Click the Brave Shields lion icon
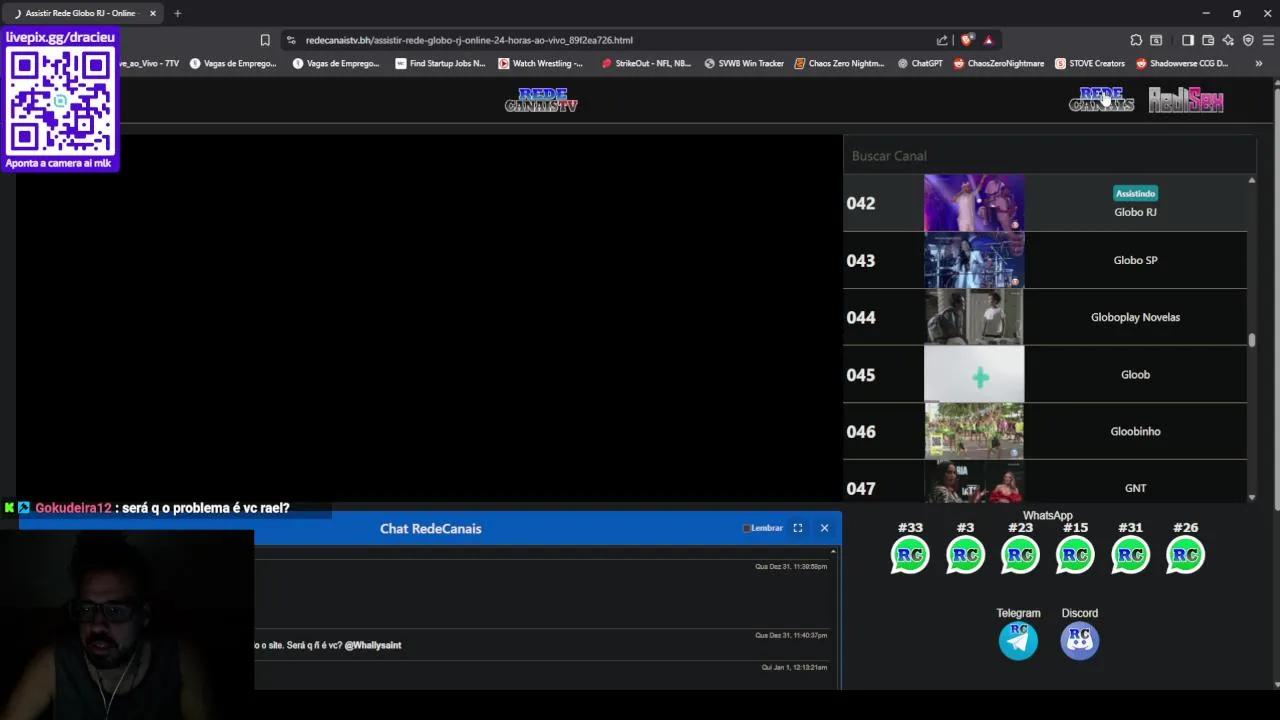Image resolution: width=1280 pixels, height=720 pixels. [x=966, y=40]
